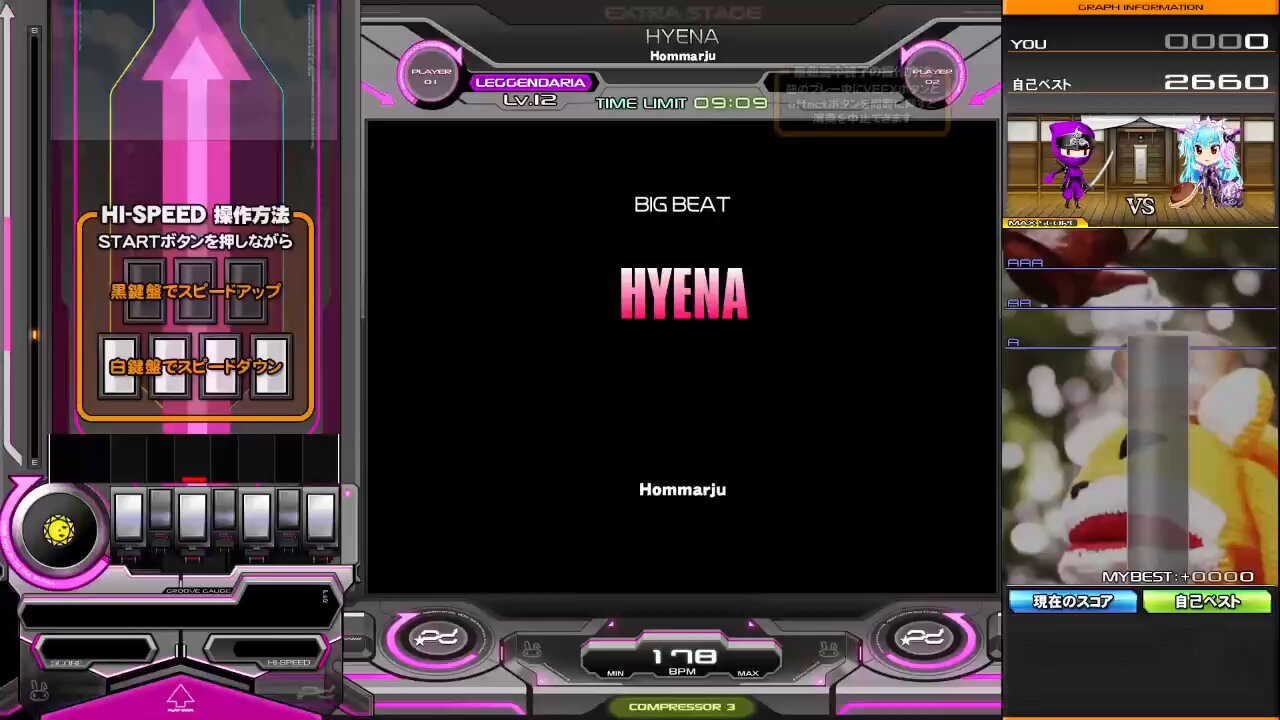Click the rabbit icon below the SCORE label
Viewport: 1280px width, 720px height.
(x=40, y=690)
